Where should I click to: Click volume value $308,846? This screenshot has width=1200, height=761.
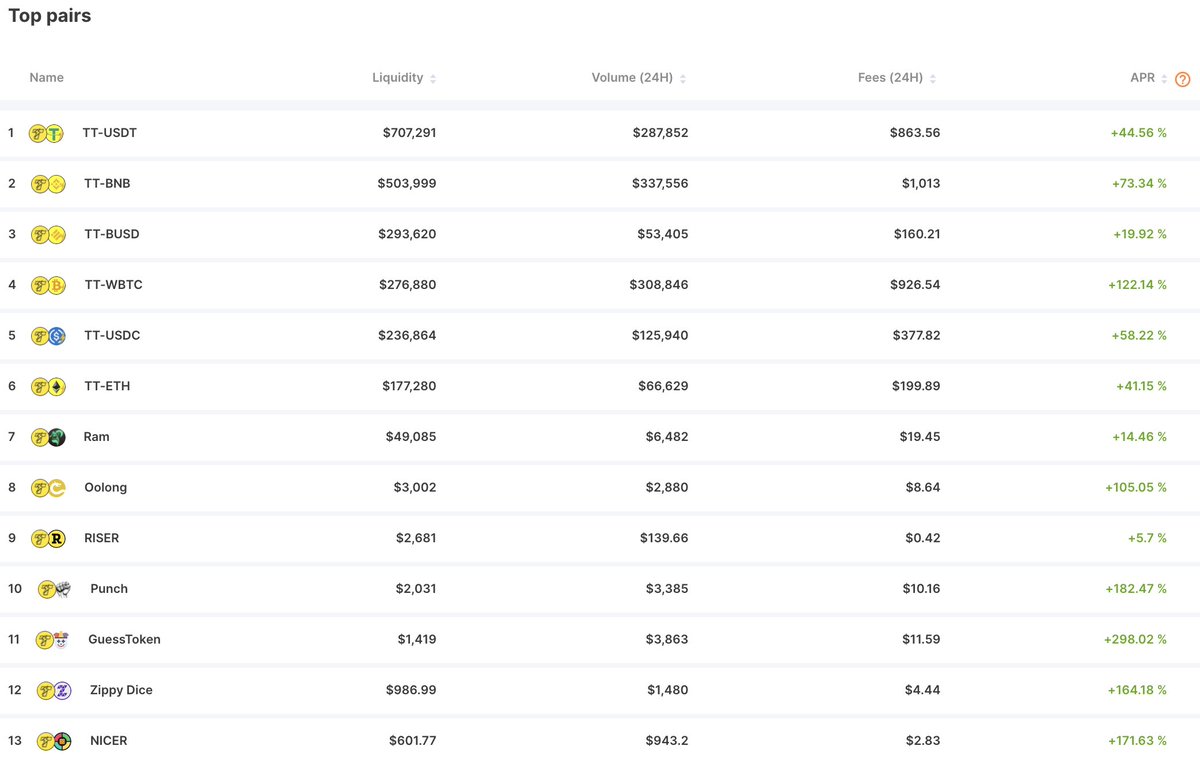(659, 285)
